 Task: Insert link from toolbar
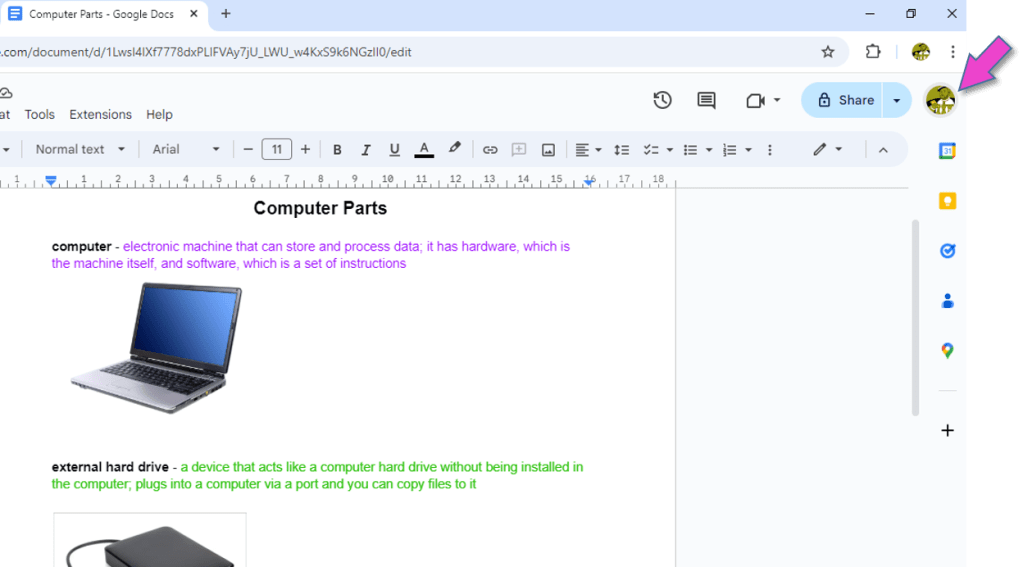click(x=490, y=150)
